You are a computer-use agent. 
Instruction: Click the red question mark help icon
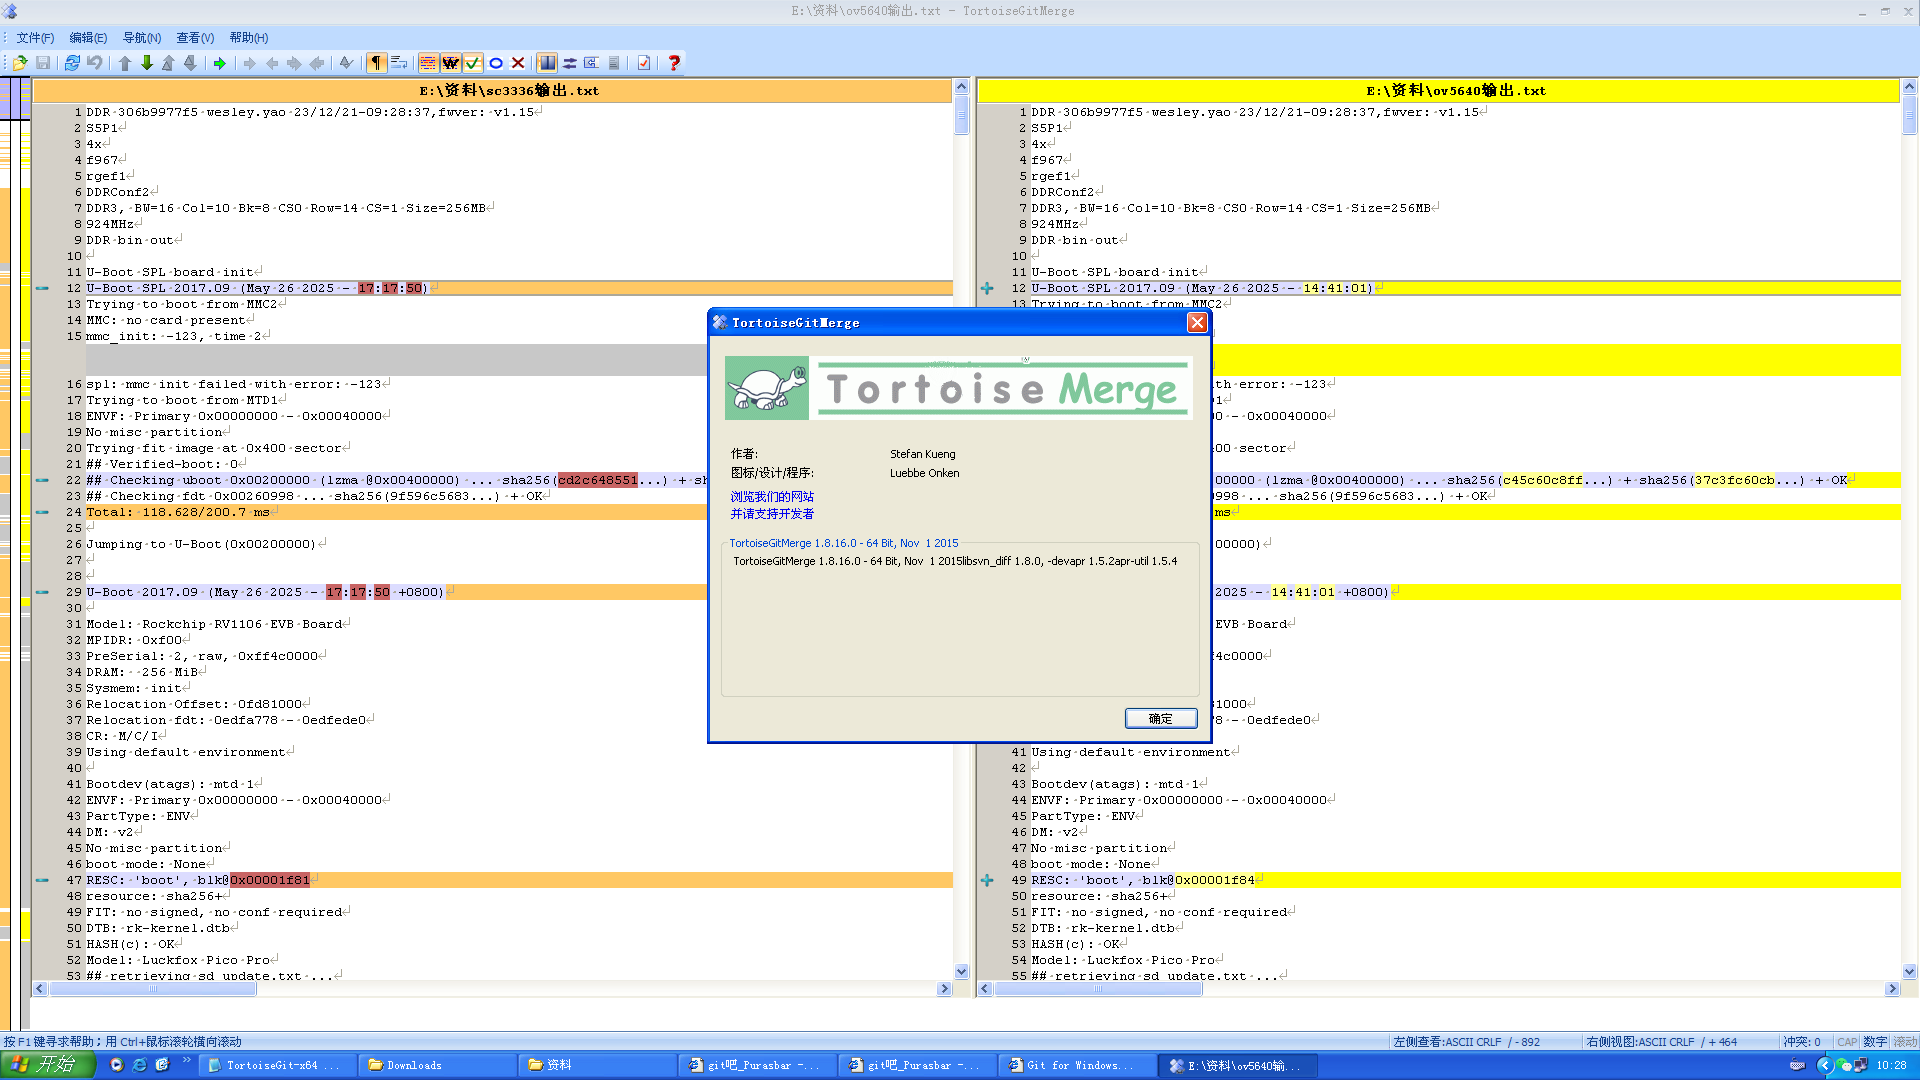click(674, 63)
